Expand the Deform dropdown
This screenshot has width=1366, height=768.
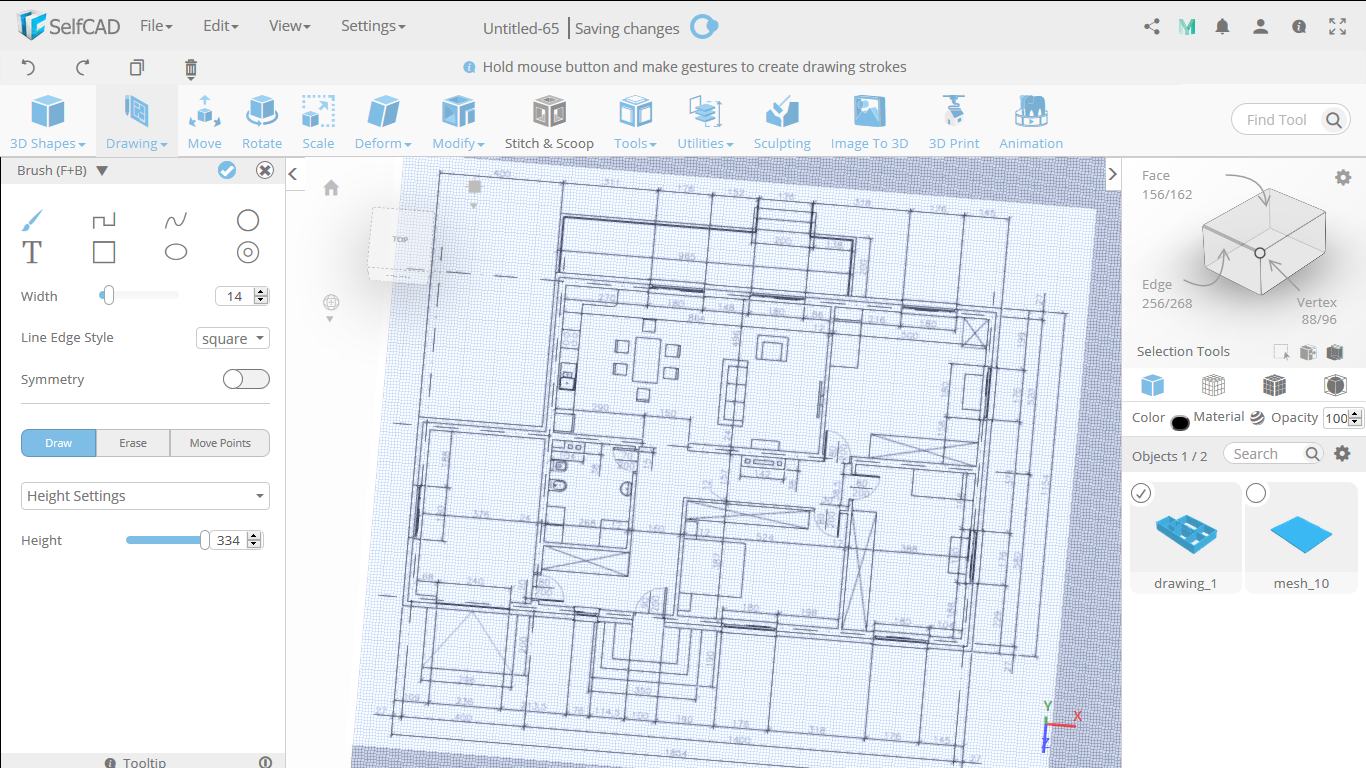point(383,122)
